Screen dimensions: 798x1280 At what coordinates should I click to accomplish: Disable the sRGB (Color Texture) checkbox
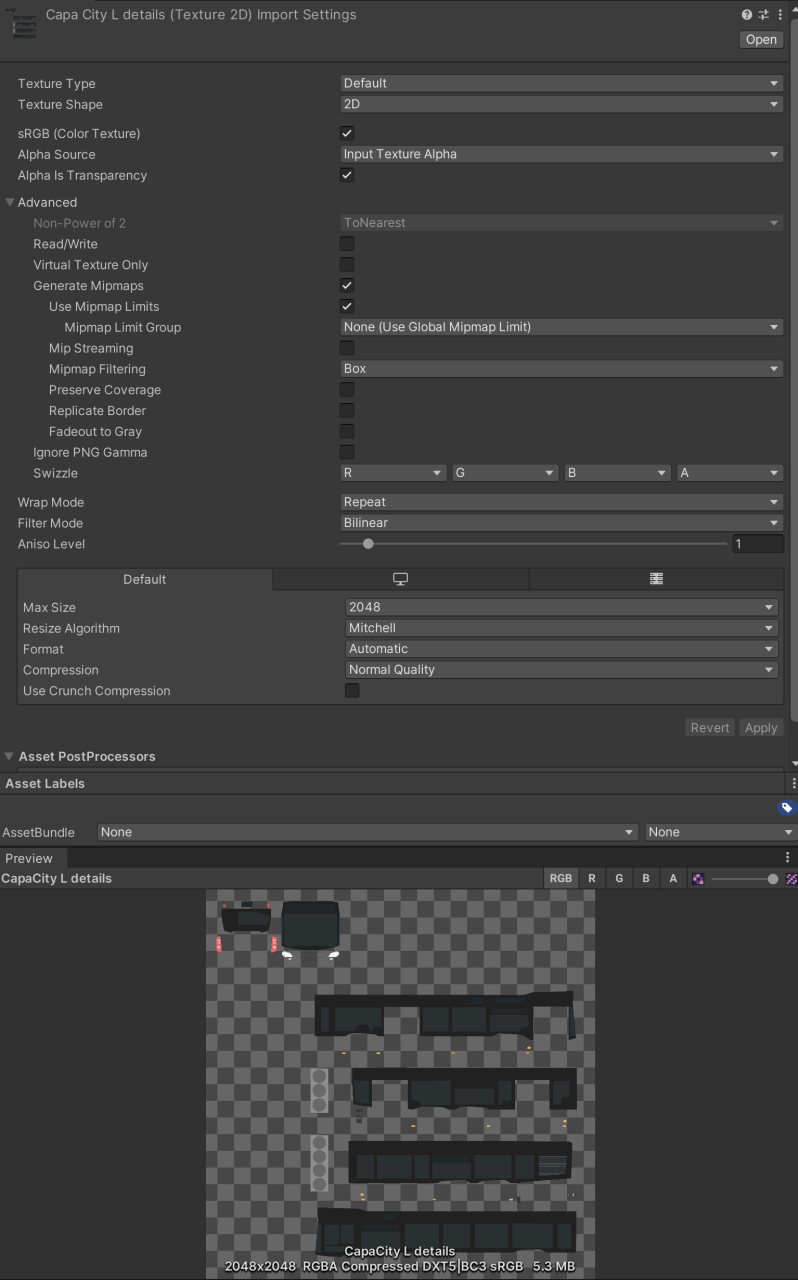pyautogui.click(x=347, y=133)
